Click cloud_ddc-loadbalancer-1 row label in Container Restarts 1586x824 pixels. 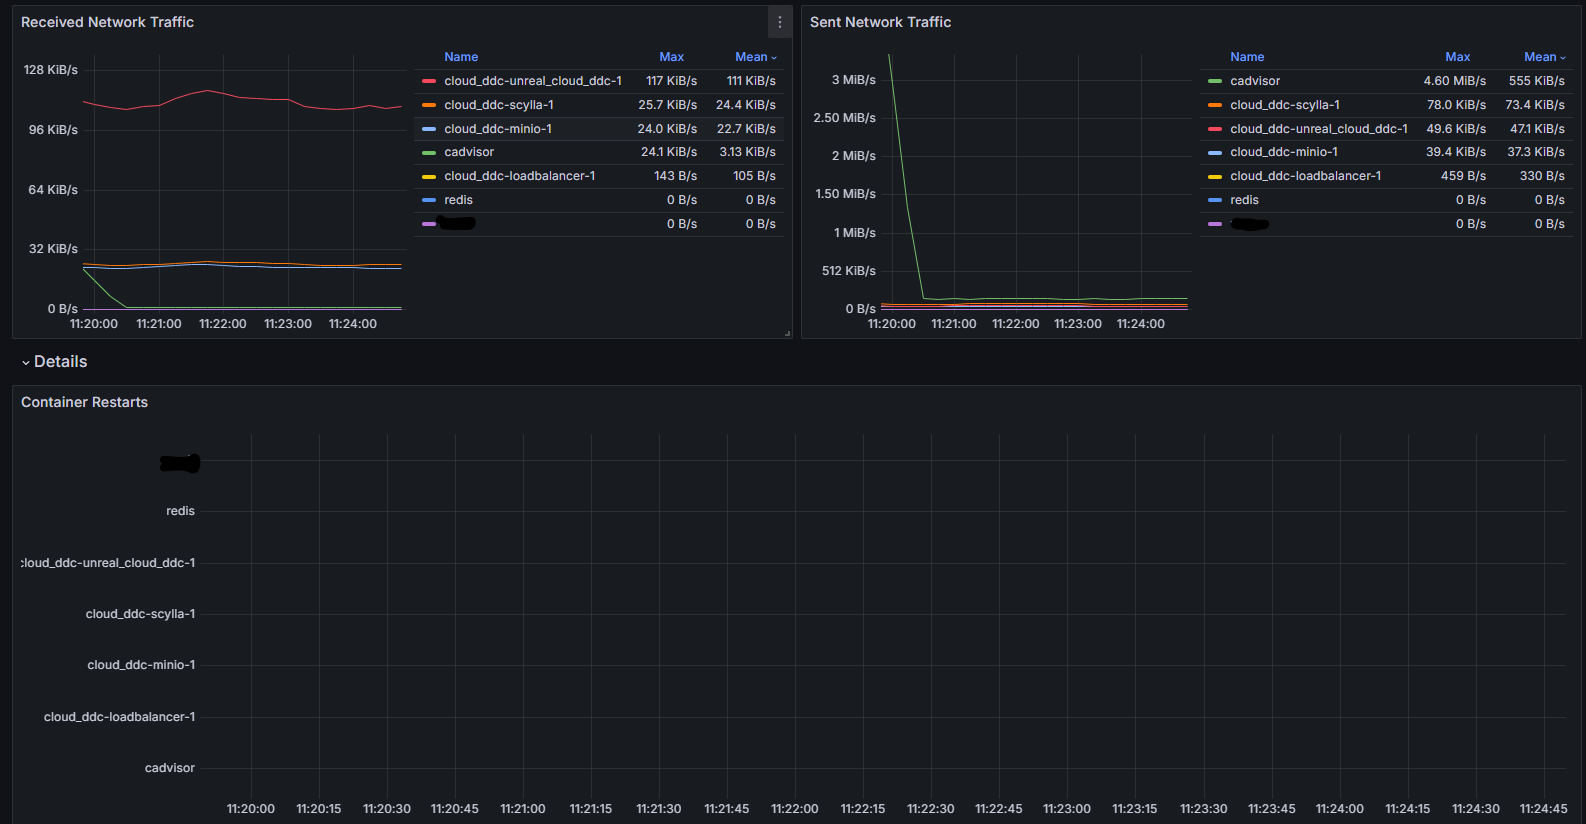120,717
